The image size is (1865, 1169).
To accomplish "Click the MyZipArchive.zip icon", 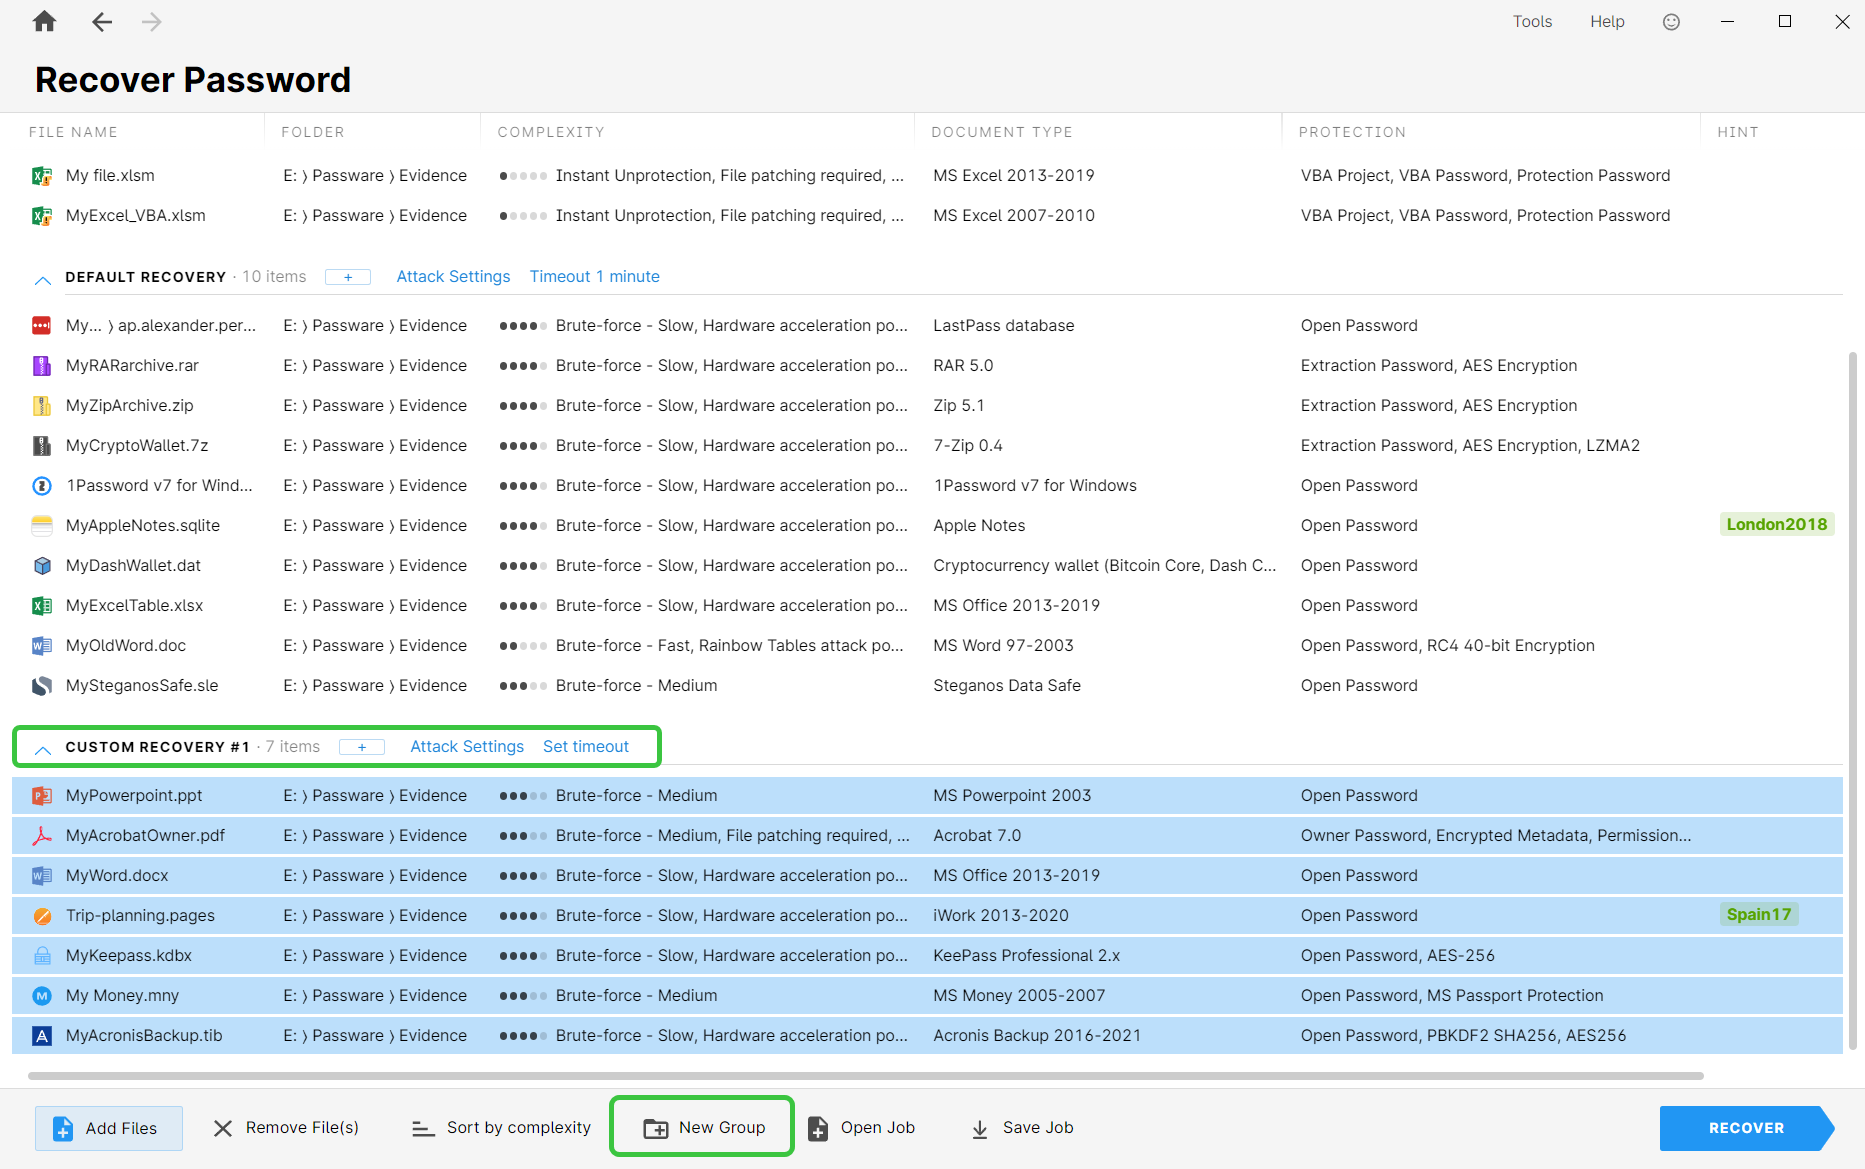I will [x=42, y=406].
